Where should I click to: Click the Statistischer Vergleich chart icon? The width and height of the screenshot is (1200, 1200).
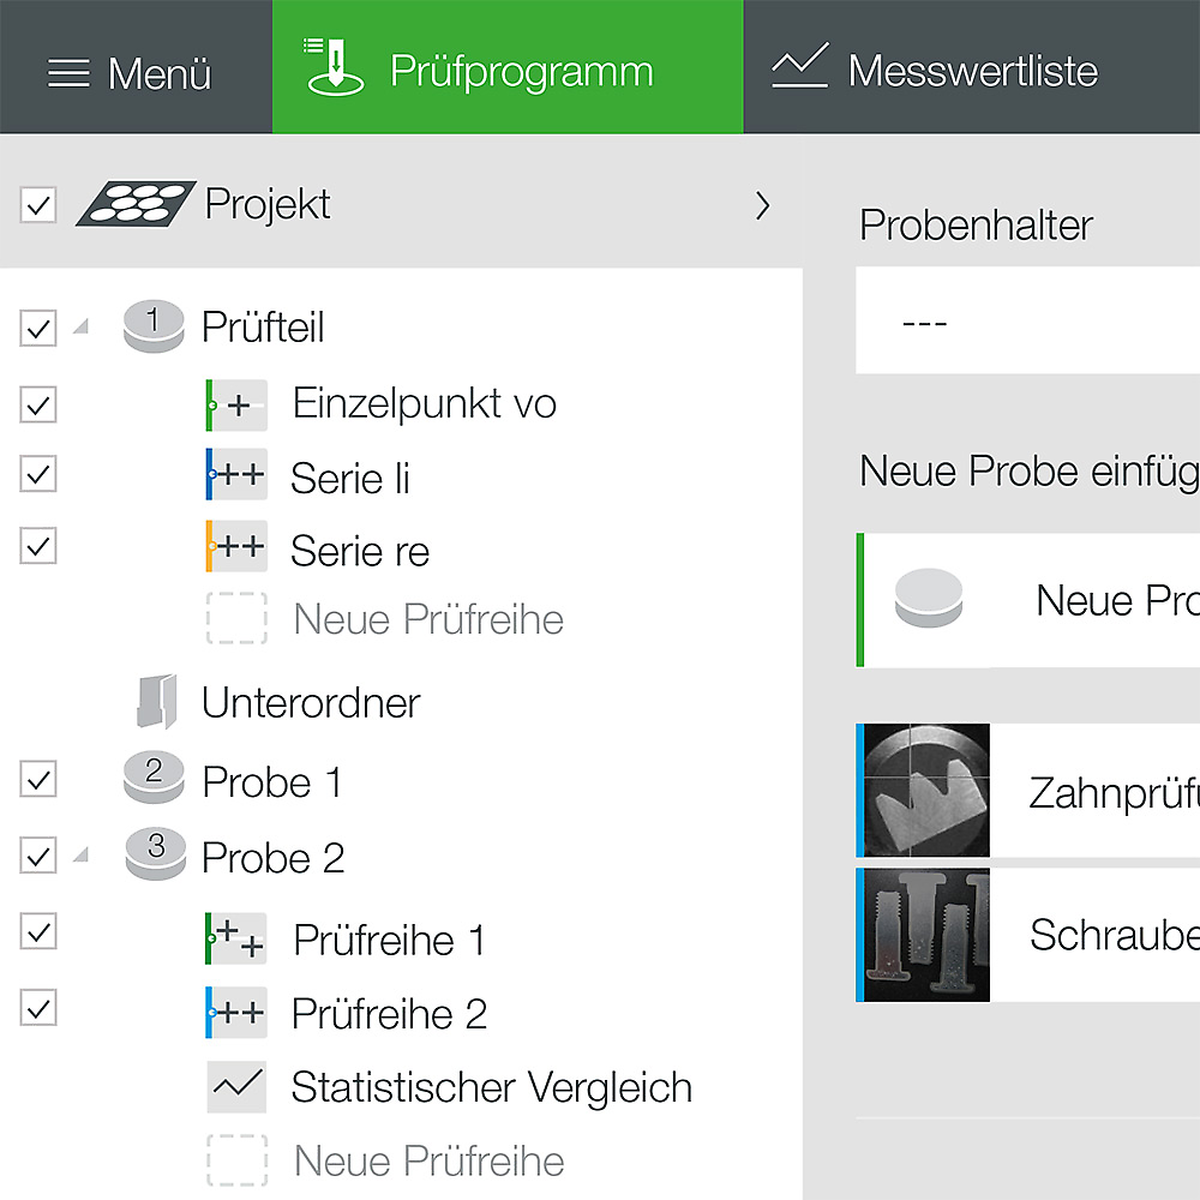coord(237,1087)
